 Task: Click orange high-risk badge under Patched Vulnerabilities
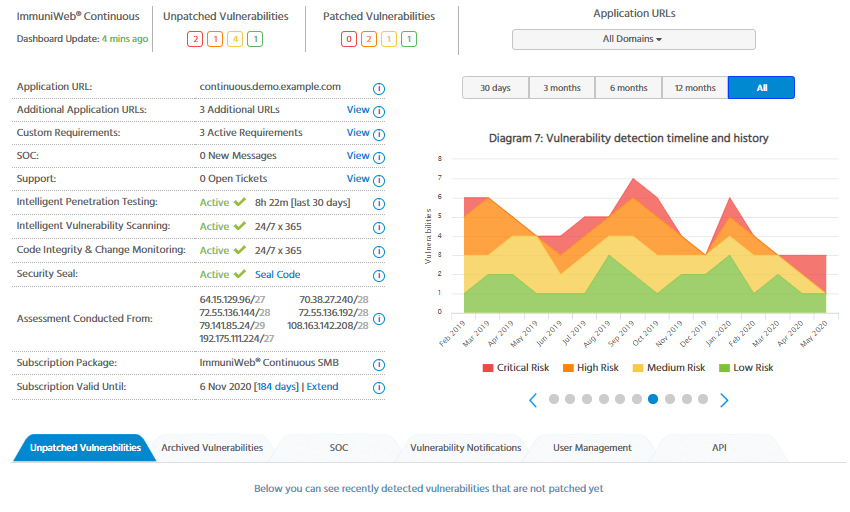coord(369,39)
